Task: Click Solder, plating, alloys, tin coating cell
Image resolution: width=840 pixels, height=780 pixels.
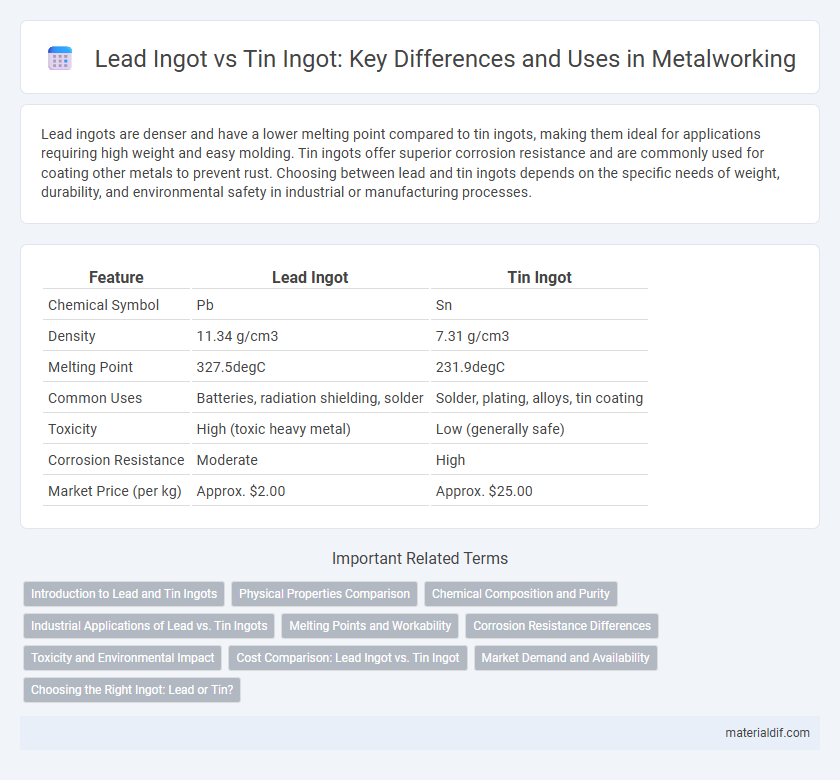Action: (539, 399)
